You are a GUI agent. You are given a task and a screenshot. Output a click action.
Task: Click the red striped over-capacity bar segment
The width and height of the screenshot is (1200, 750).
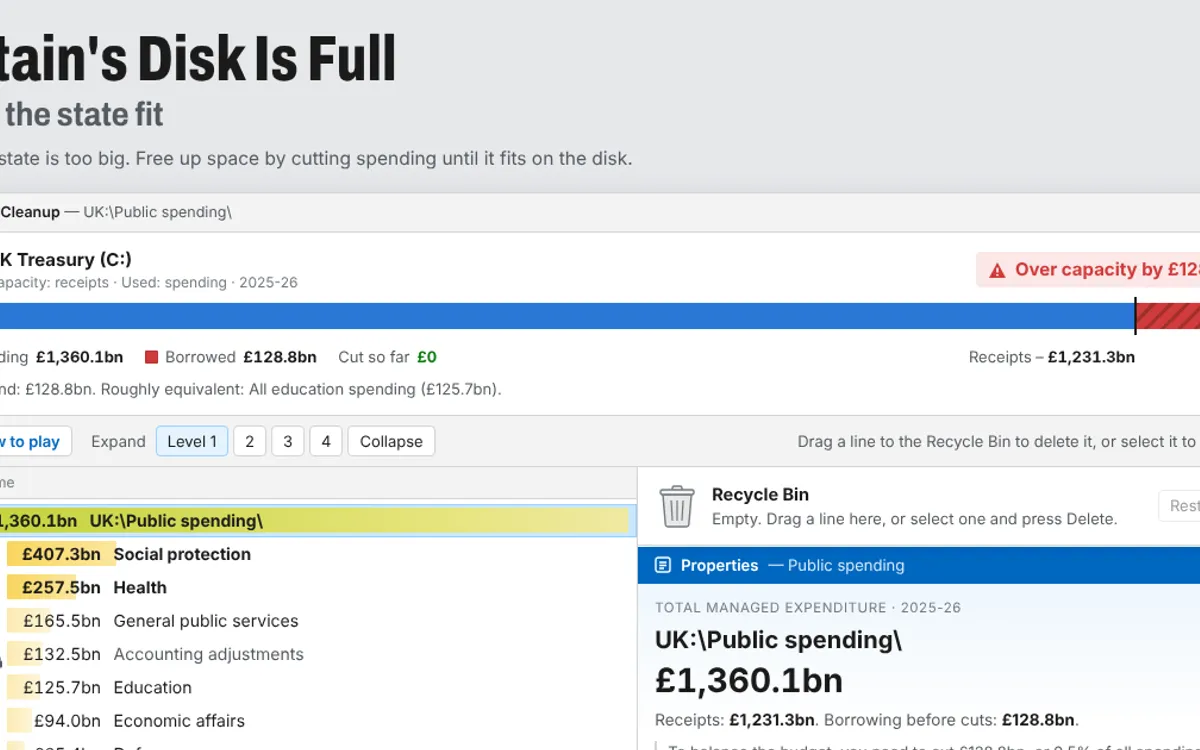pos(1168,316)
